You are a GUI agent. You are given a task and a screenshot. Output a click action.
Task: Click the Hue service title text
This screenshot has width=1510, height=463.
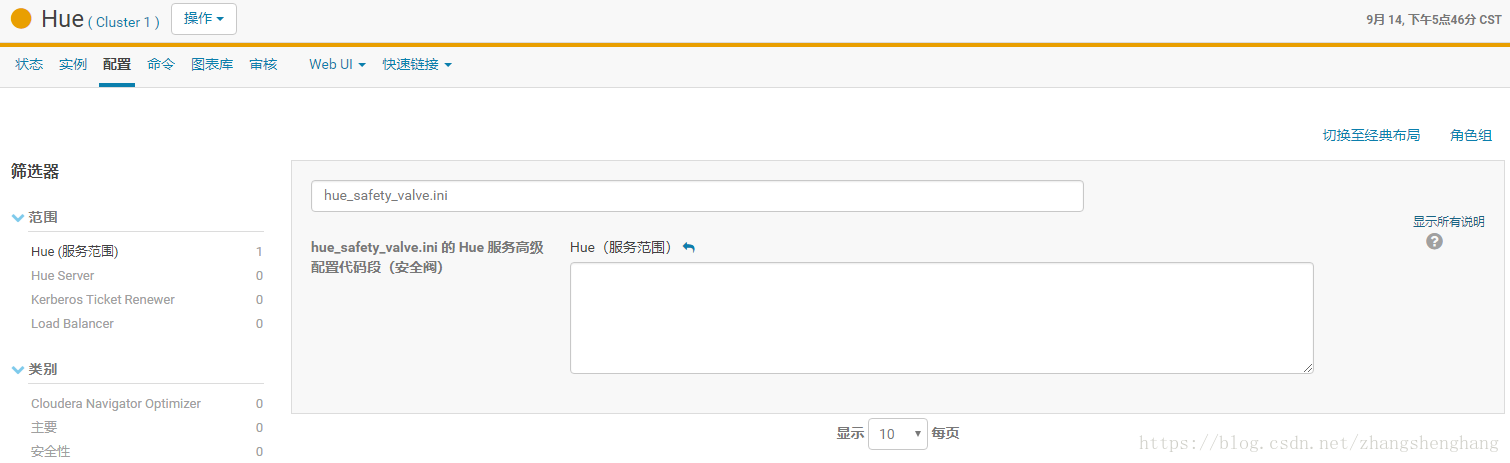pyautogui.click(x=62, y=19)
